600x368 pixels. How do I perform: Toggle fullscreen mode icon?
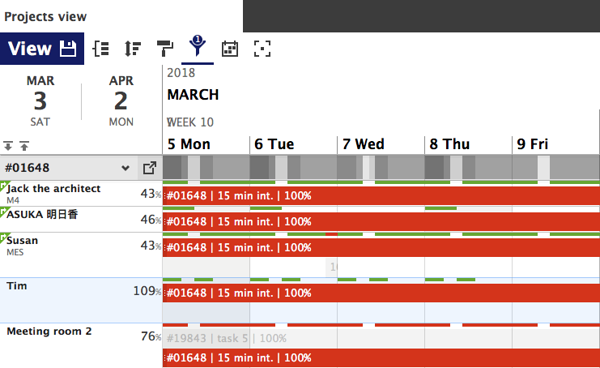262,49
